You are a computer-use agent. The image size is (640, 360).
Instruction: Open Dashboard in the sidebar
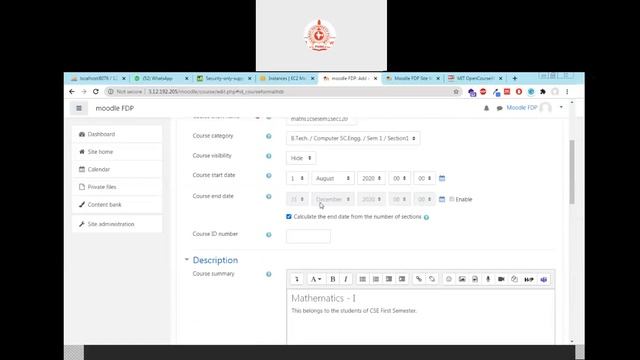[117, 134]
